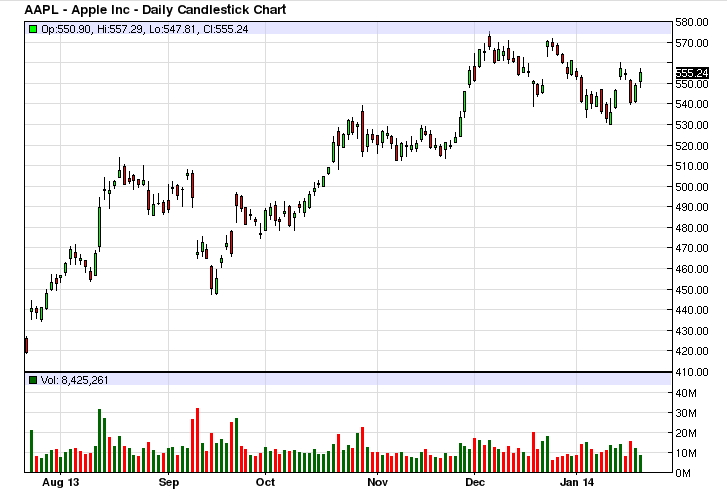Click the 510.00 price axis label
Screen dimensions: 727x496
tap(692, 166)
